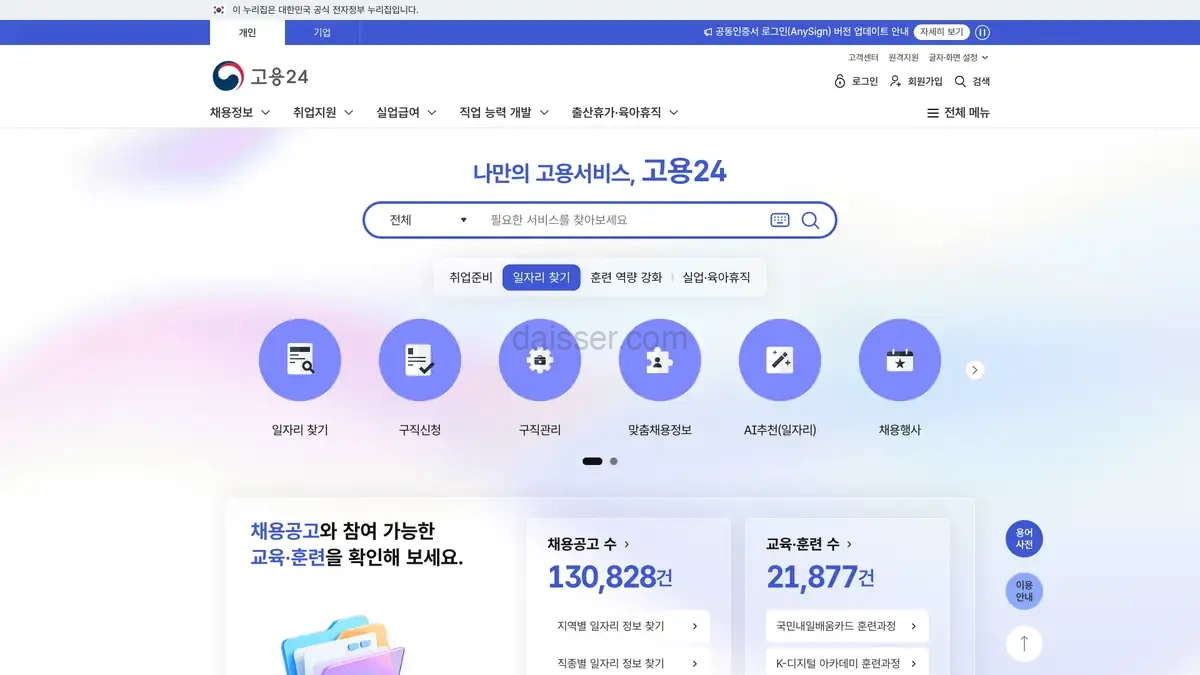Click the 로그인 lock icon link
This screenshot has width=1200, height=675.
(x=856, y=81)
